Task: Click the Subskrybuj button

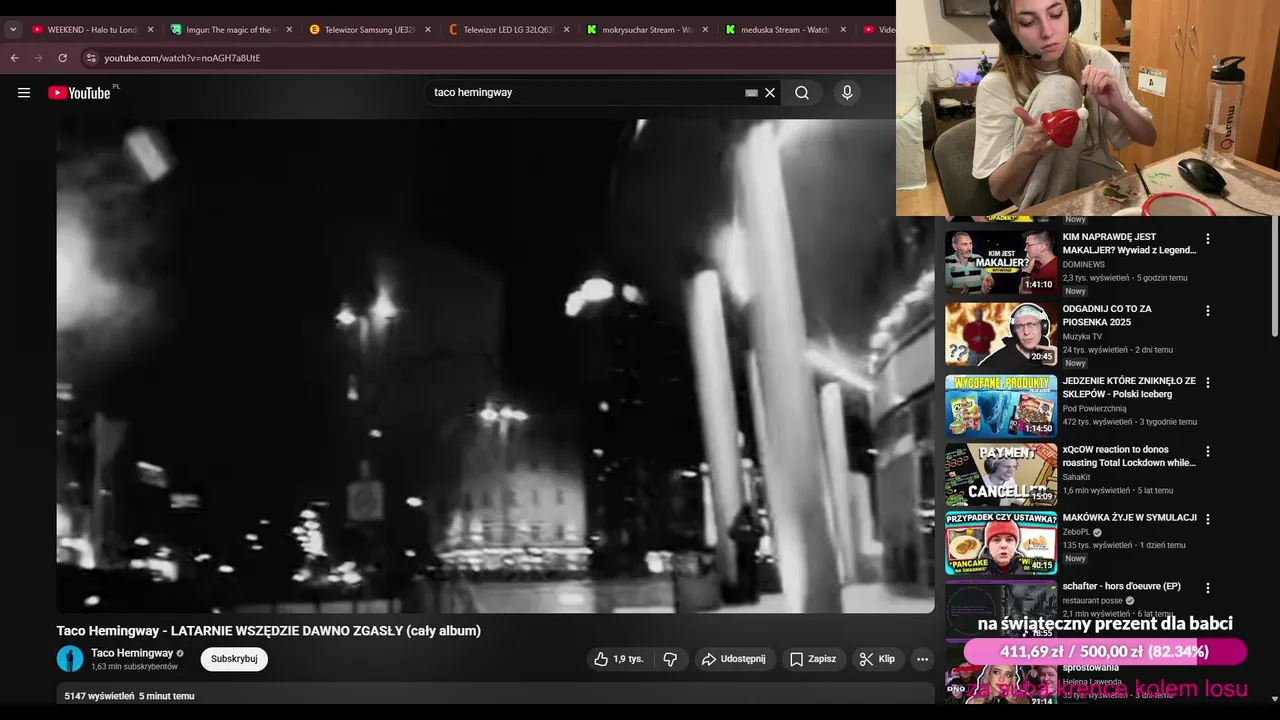Action: 234,659
